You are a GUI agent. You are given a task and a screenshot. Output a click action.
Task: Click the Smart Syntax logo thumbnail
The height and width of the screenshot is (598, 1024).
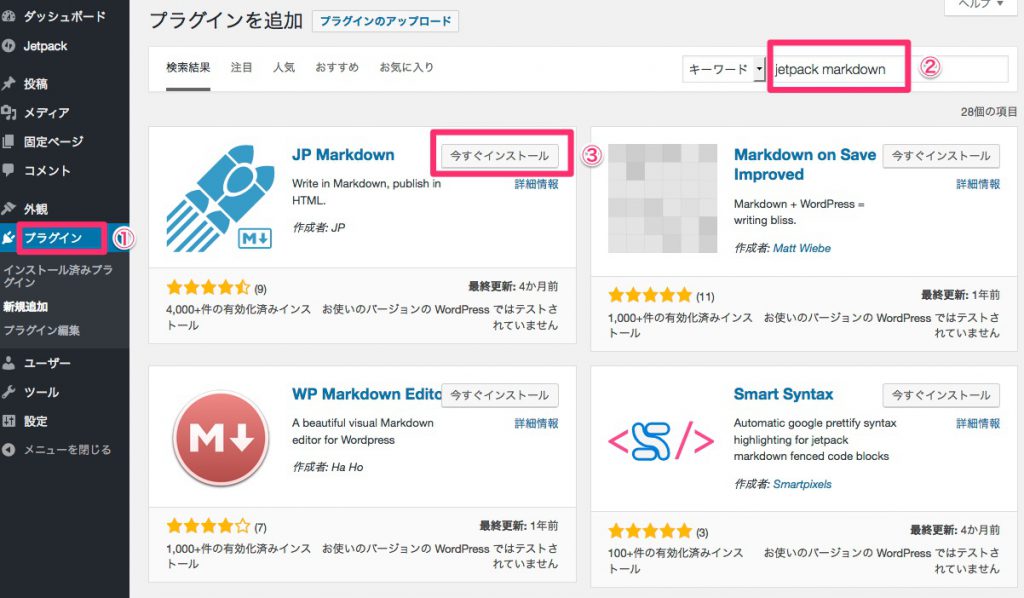click(662, 441)
